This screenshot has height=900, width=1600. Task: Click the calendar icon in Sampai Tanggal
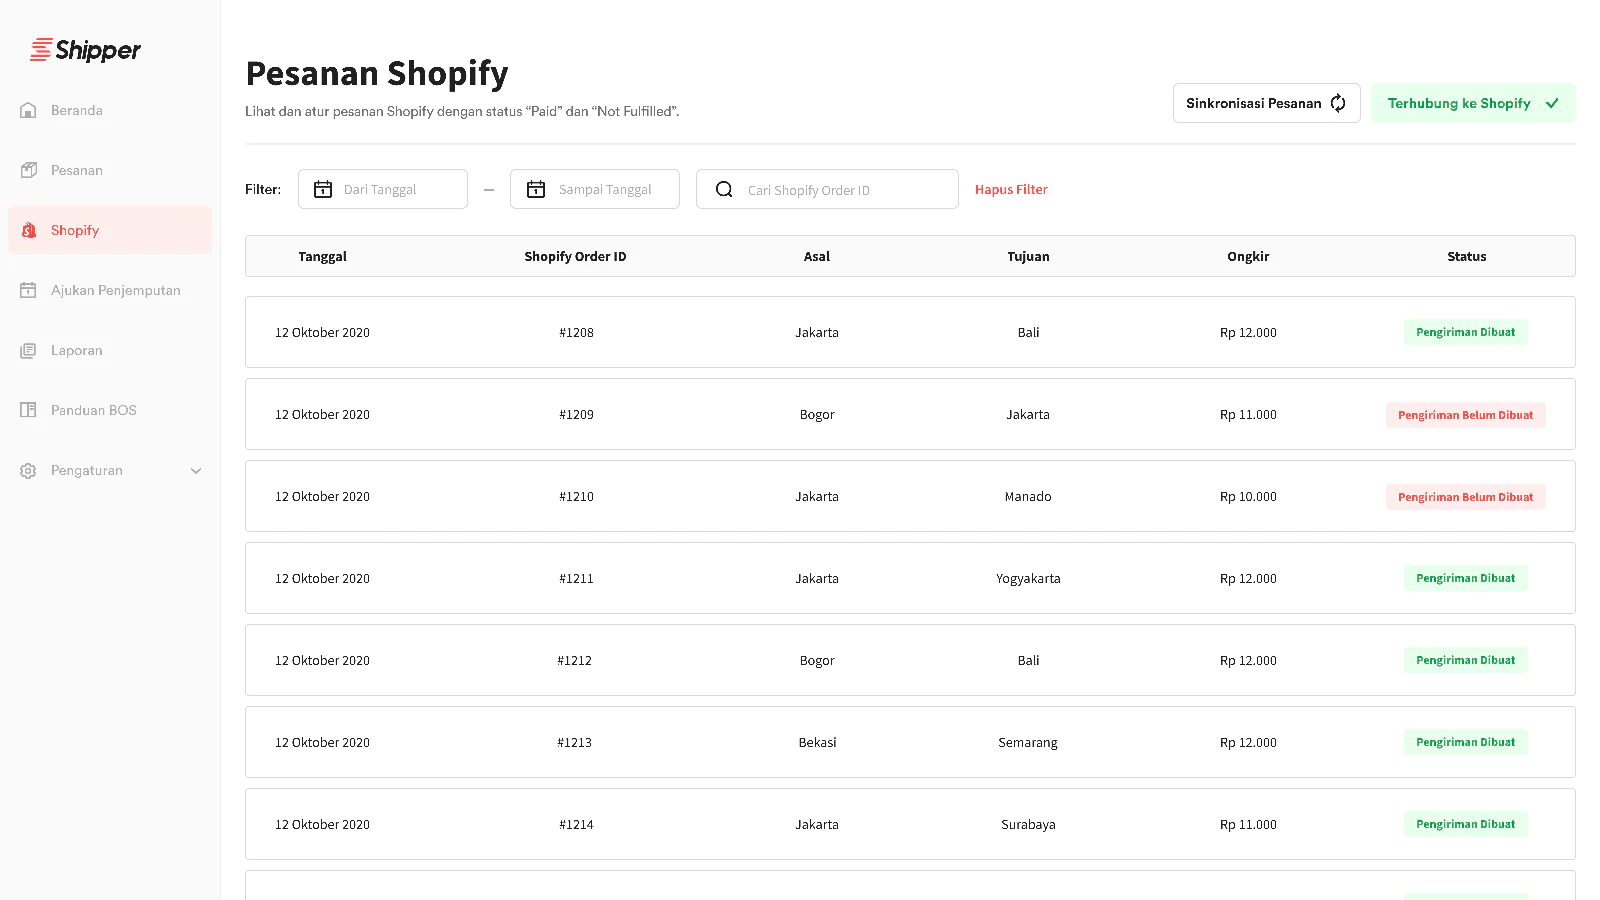point(536,189)
